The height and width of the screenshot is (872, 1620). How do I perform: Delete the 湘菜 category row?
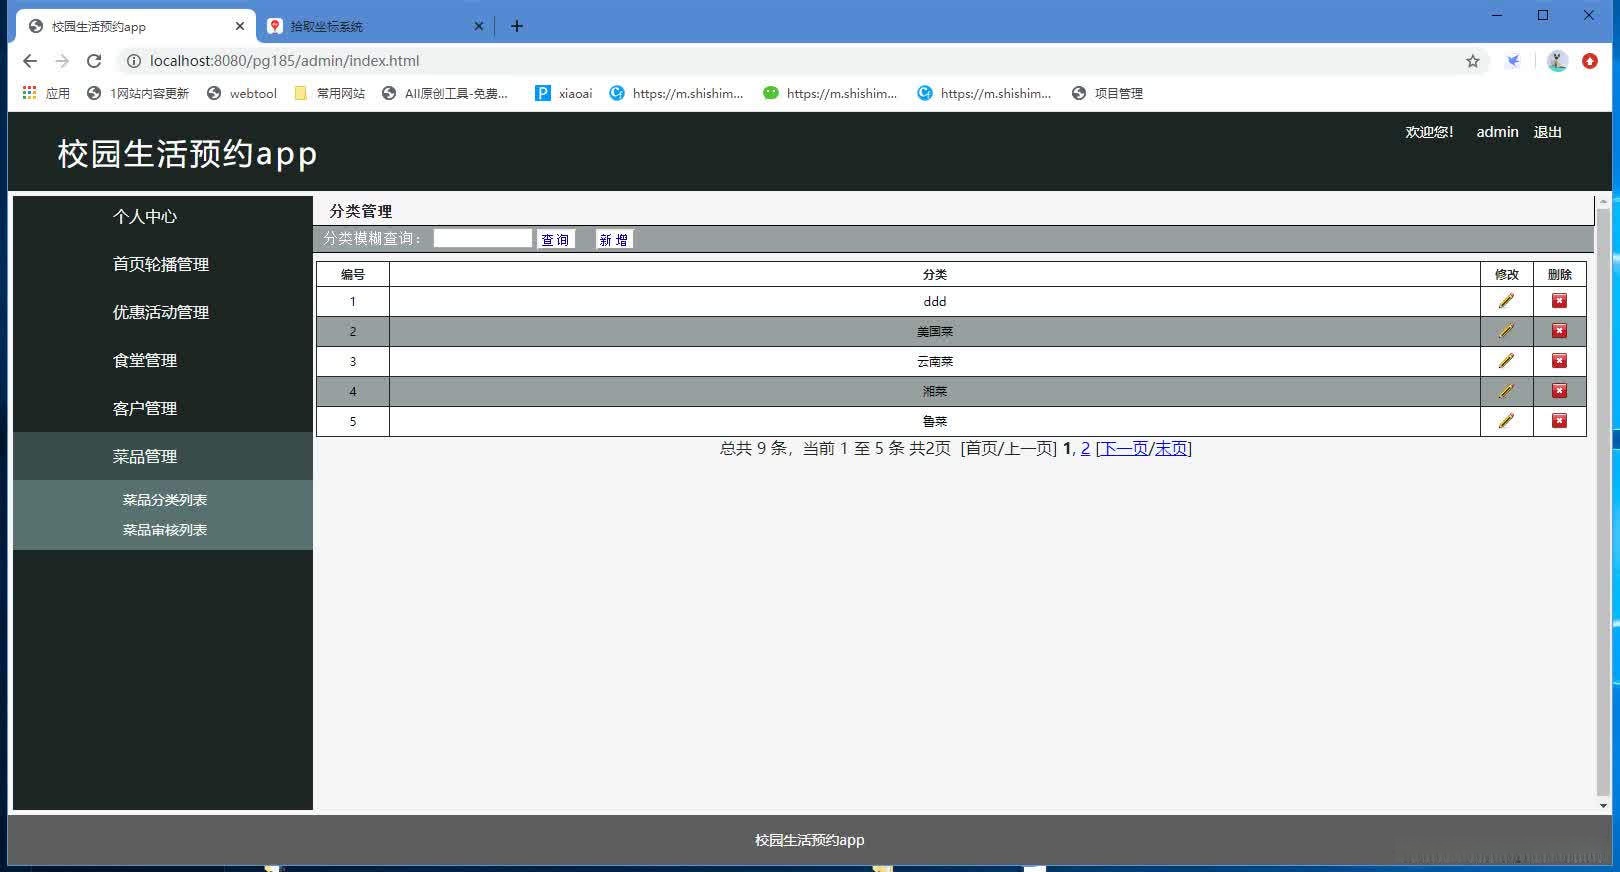coord(1559,391)
